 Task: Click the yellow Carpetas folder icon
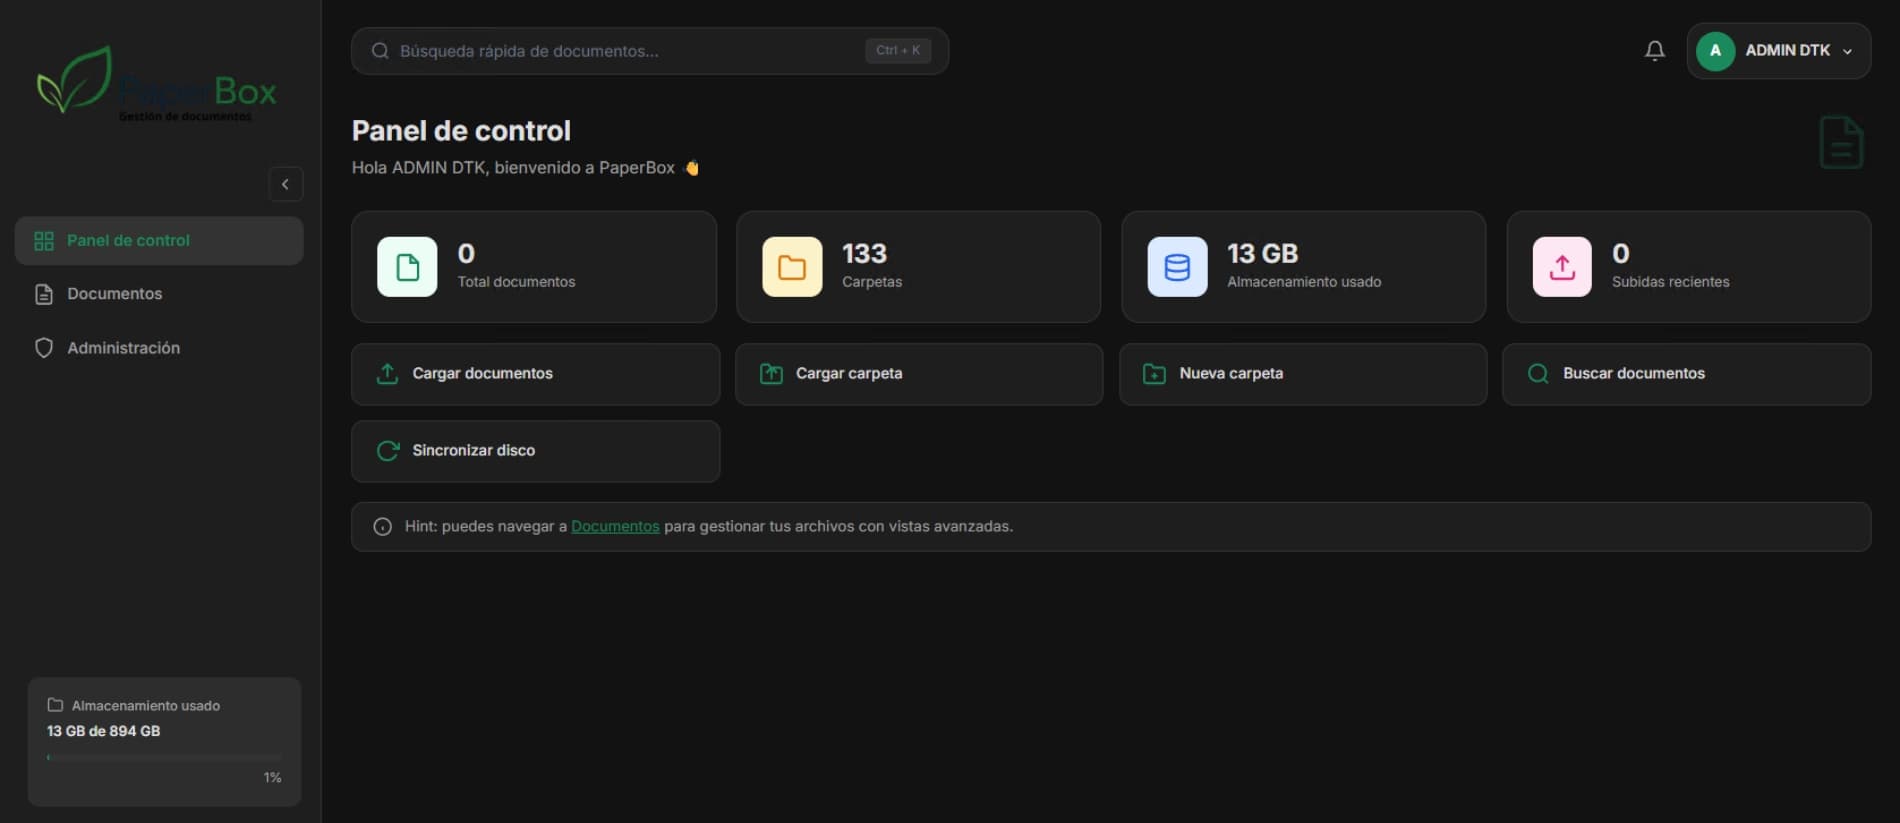[x=792, y=267]
